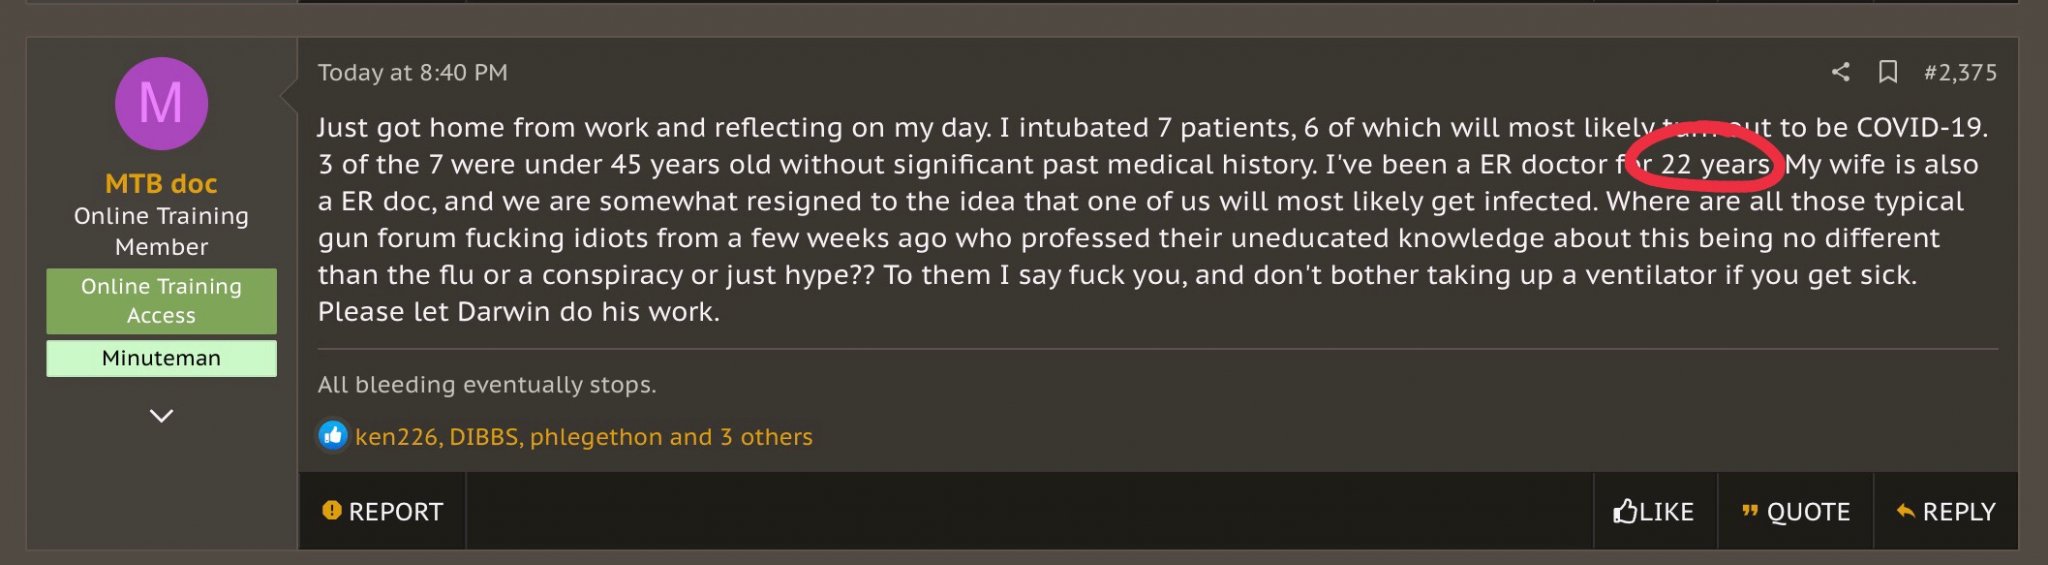Show the 3 others who liked
Viewport: 2048px width, 565px height.
coord(765,437)
